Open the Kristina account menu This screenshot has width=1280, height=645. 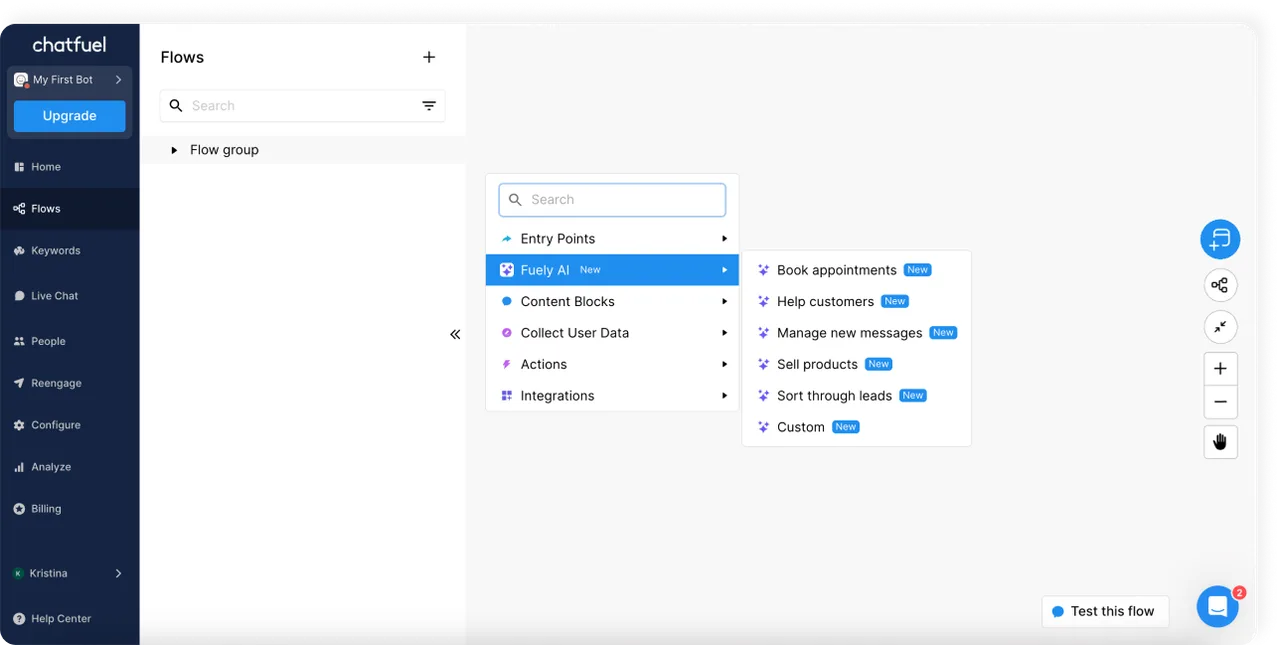pos(69,573)
